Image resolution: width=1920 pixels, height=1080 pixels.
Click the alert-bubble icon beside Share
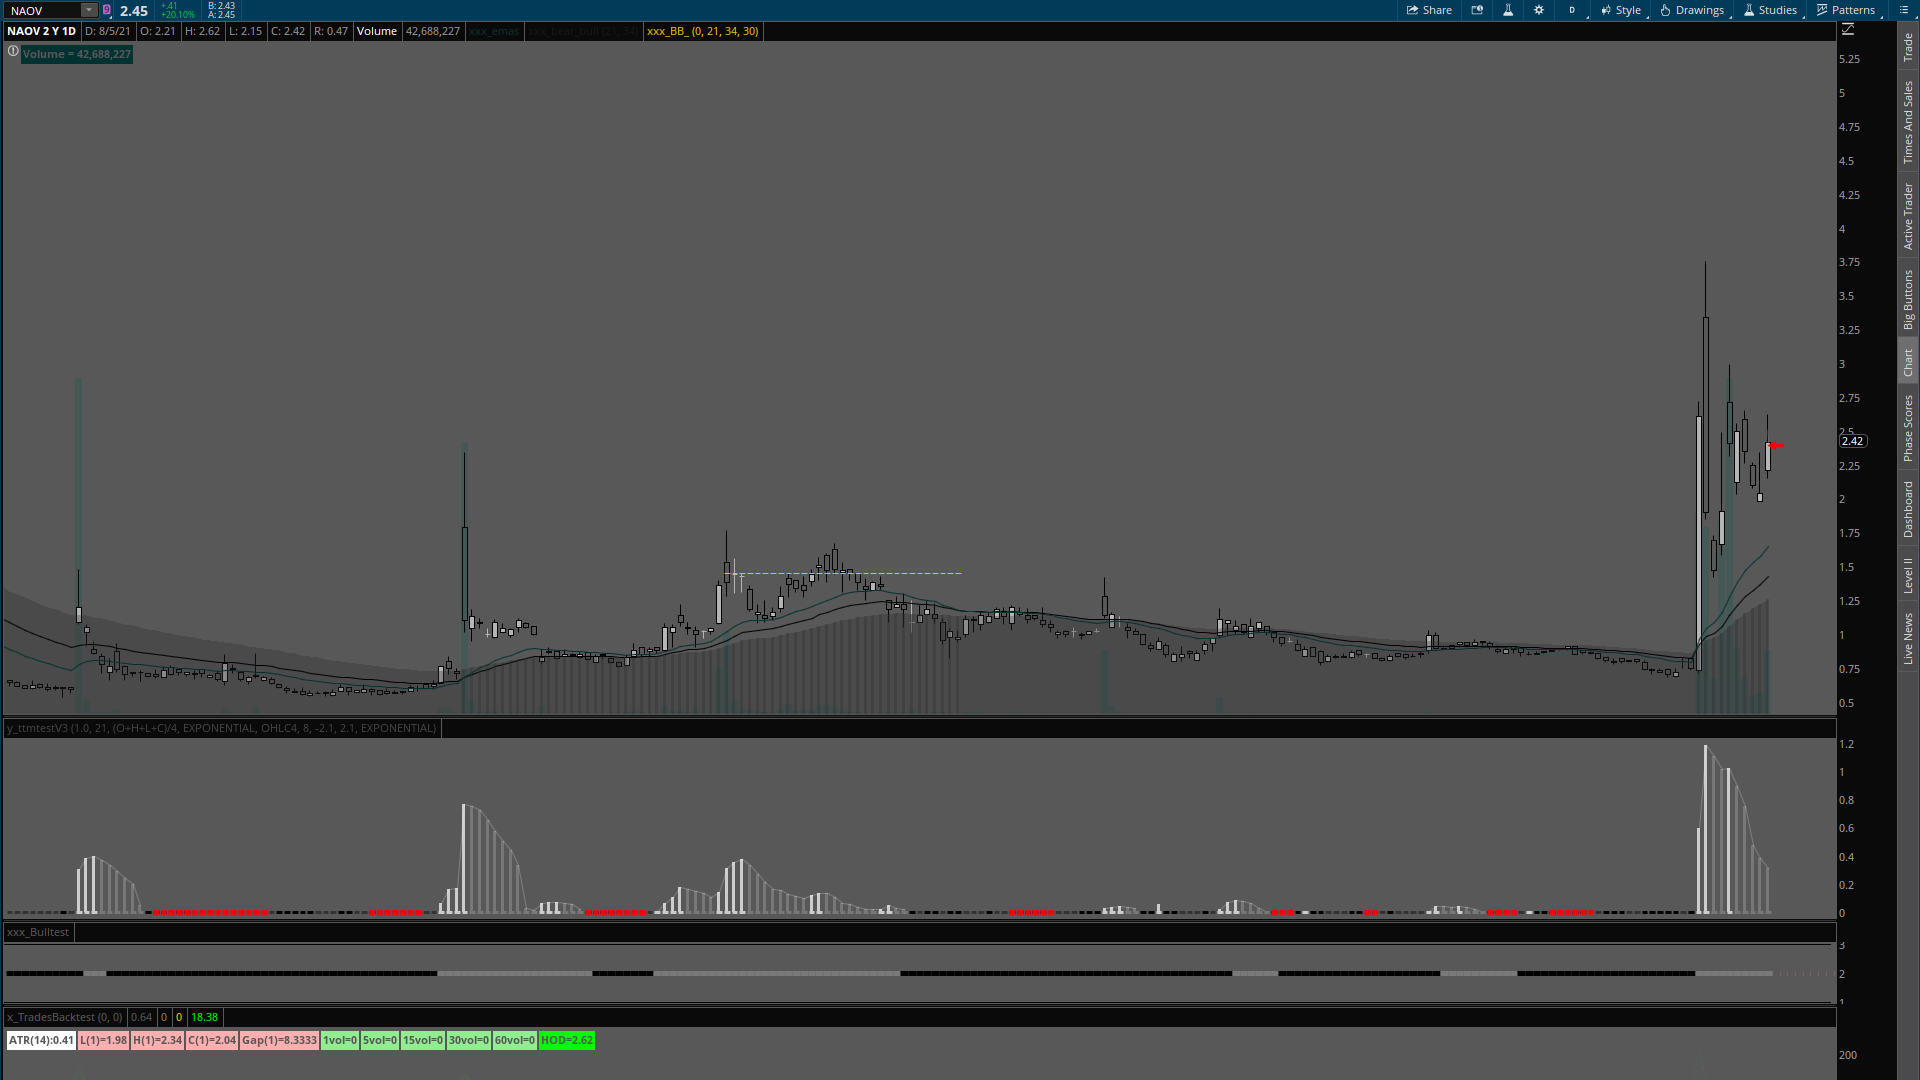(1477, 10)
